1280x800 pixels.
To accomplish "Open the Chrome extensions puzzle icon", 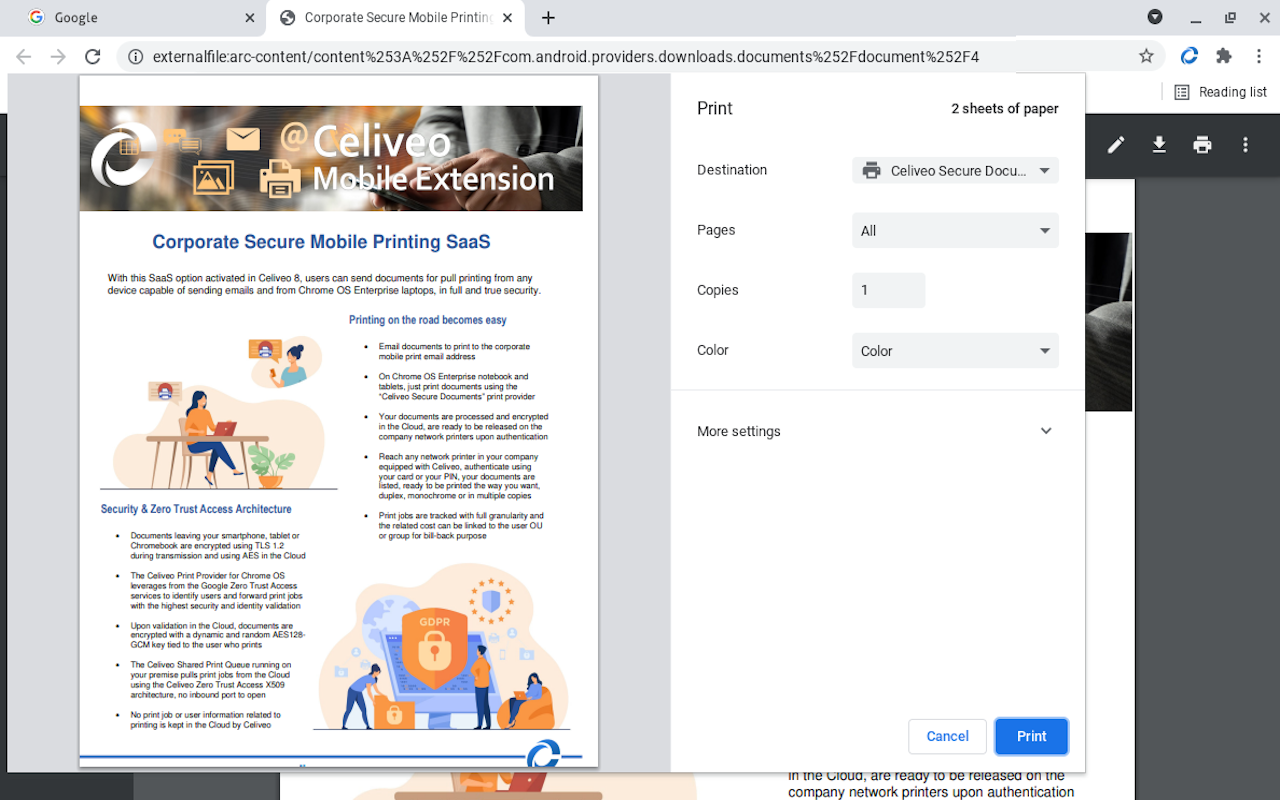I will click(x=1222, y=56).
